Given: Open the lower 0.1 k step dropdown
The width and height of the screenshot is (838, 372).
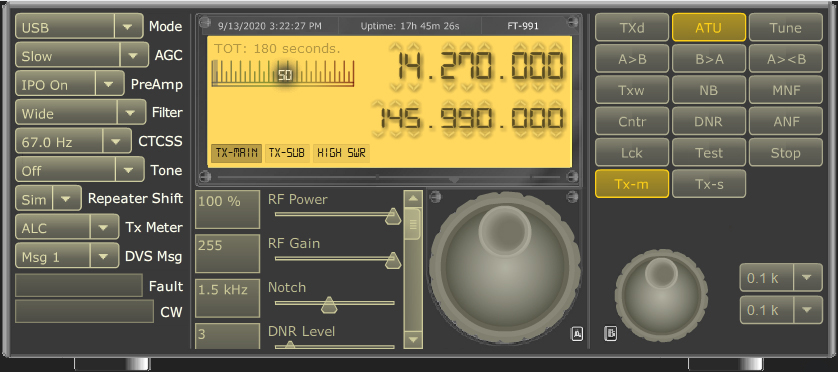Looking at the screenshot, I should 781,309.
